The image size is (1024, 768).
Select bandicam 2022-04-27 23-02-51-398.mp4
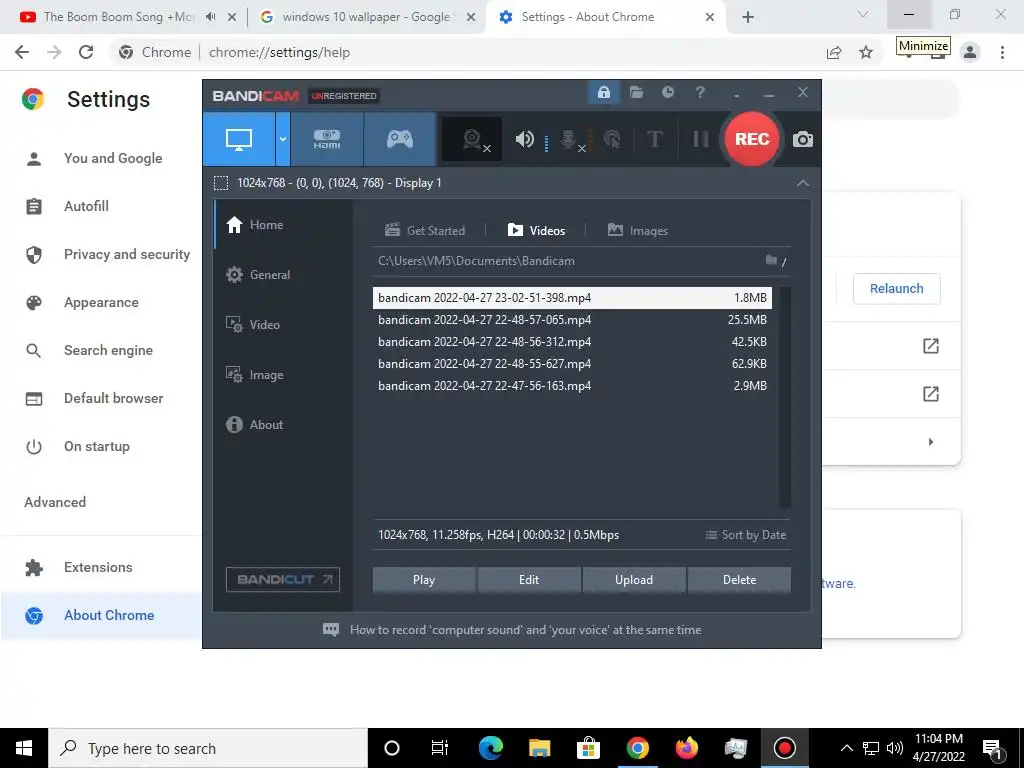pyautogui.click(x=572, y=298)
